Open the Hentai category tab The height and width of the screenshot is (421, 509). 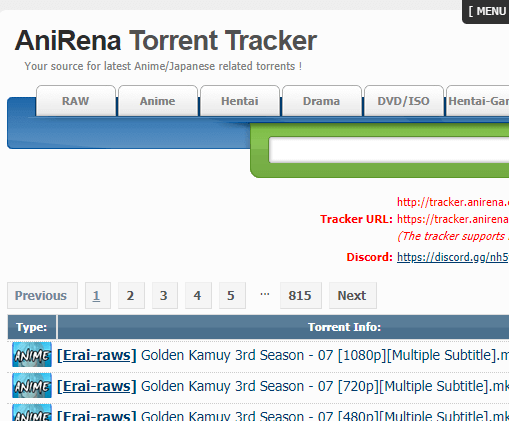click(x=240, y=101)
